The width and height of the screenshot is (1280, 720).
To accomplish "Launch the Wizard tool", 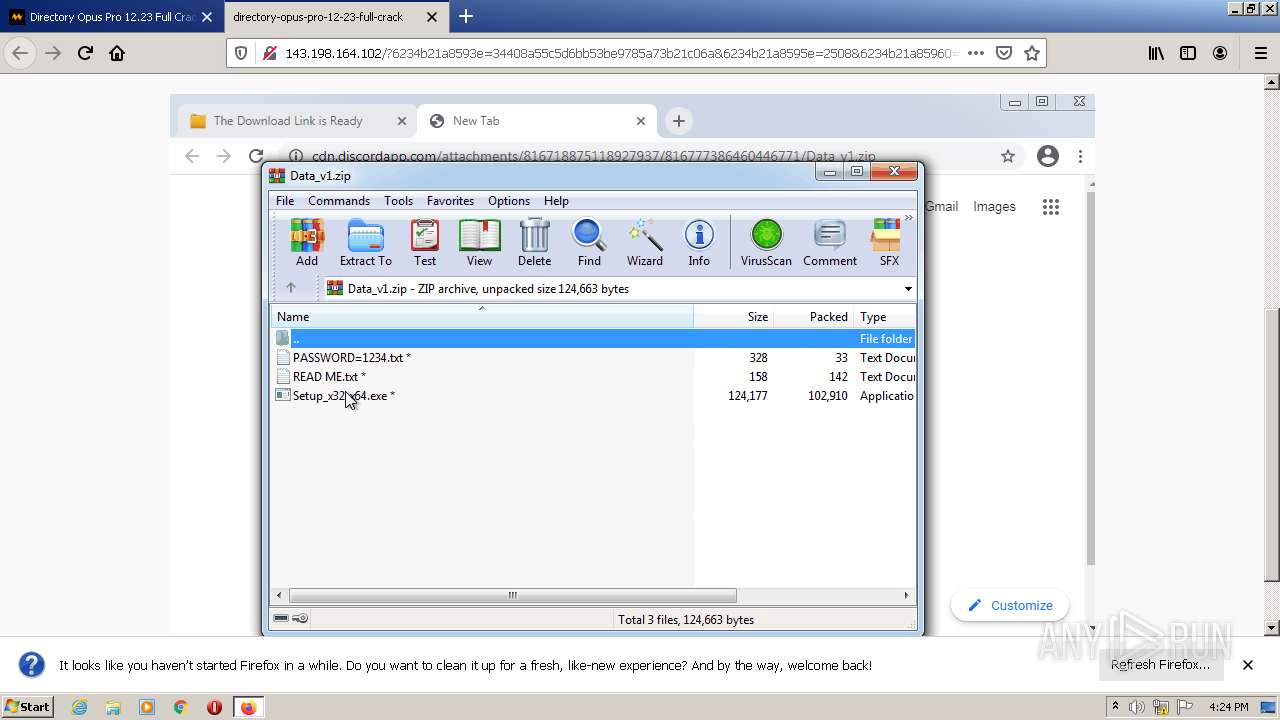I will click(645, 243).
